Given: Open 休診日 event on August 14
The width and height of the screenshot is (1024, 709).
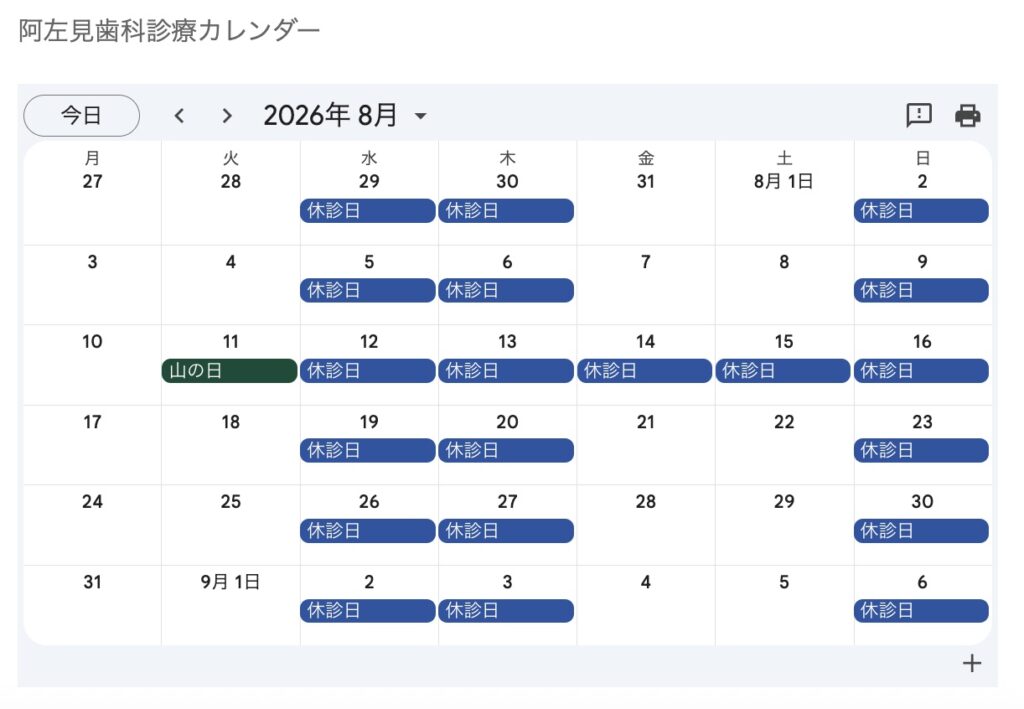Looking at the screenshot, I should (x=645, y=371).
